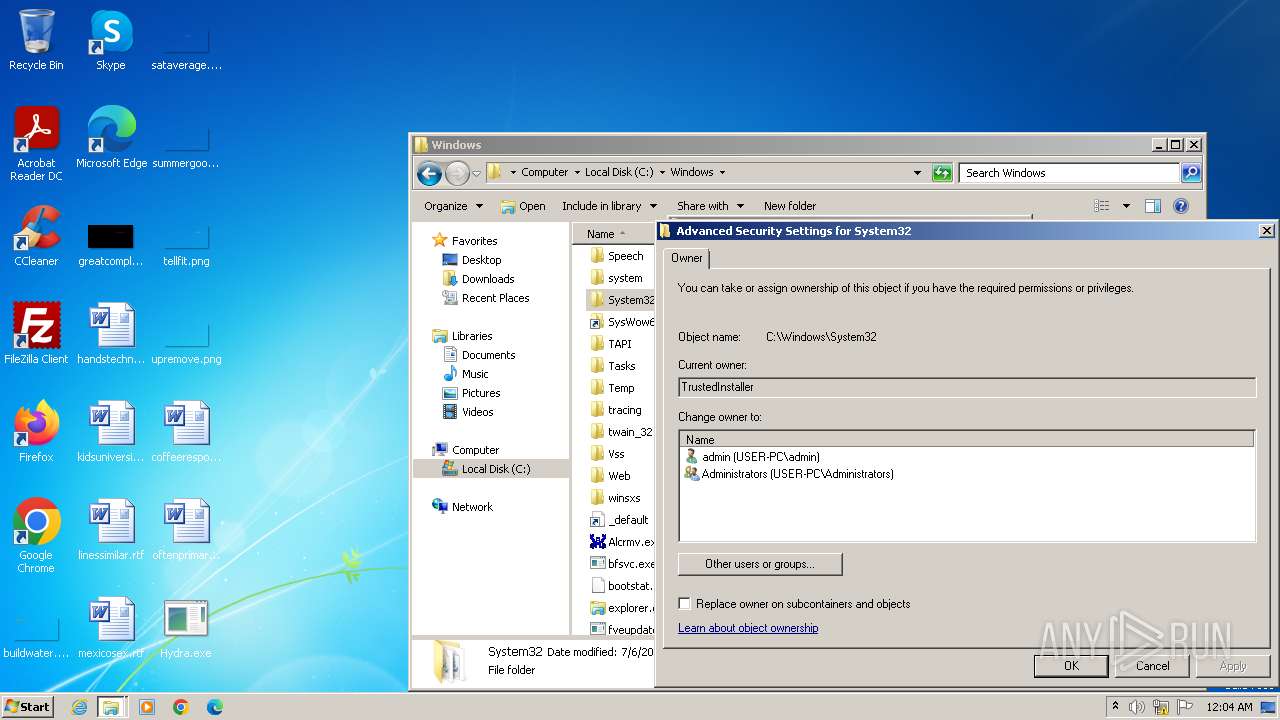Click the Current owner TrustedInstaller field
The image size is (1280, 720).
pos(966,387)
